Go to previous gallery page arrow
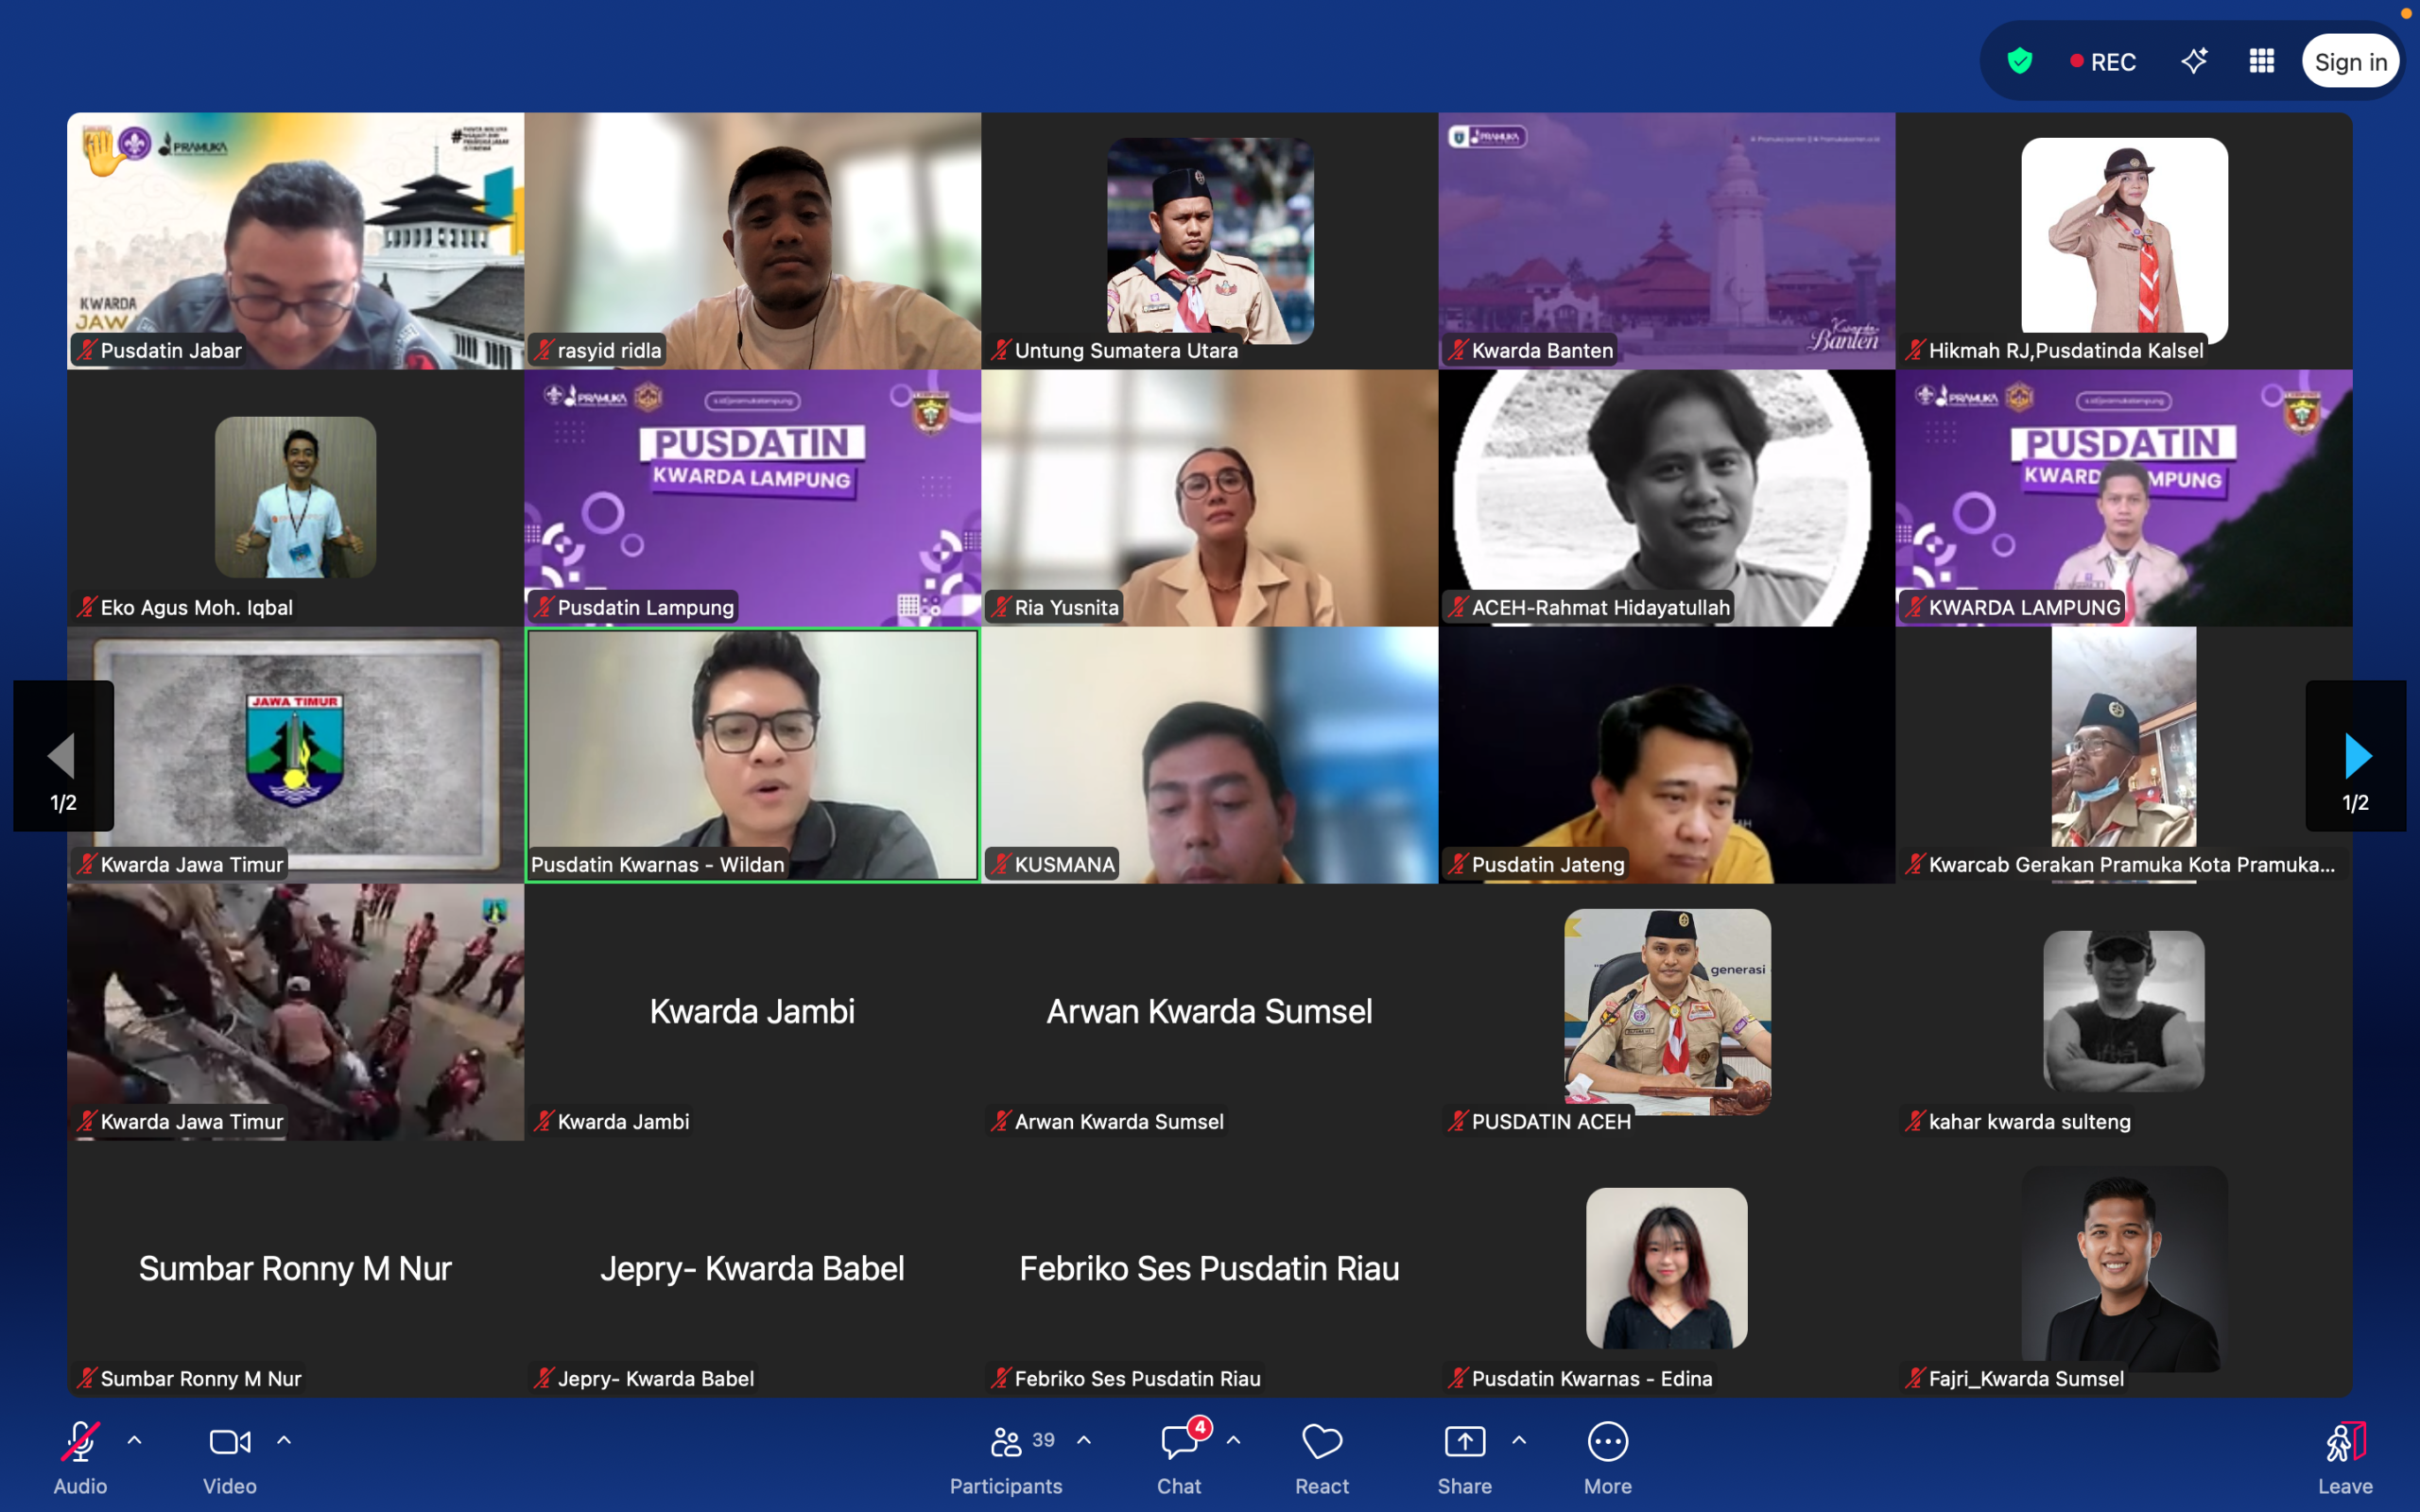Image resolution: width=2420 pixels, height=1512 pixels. pos(62,756)
